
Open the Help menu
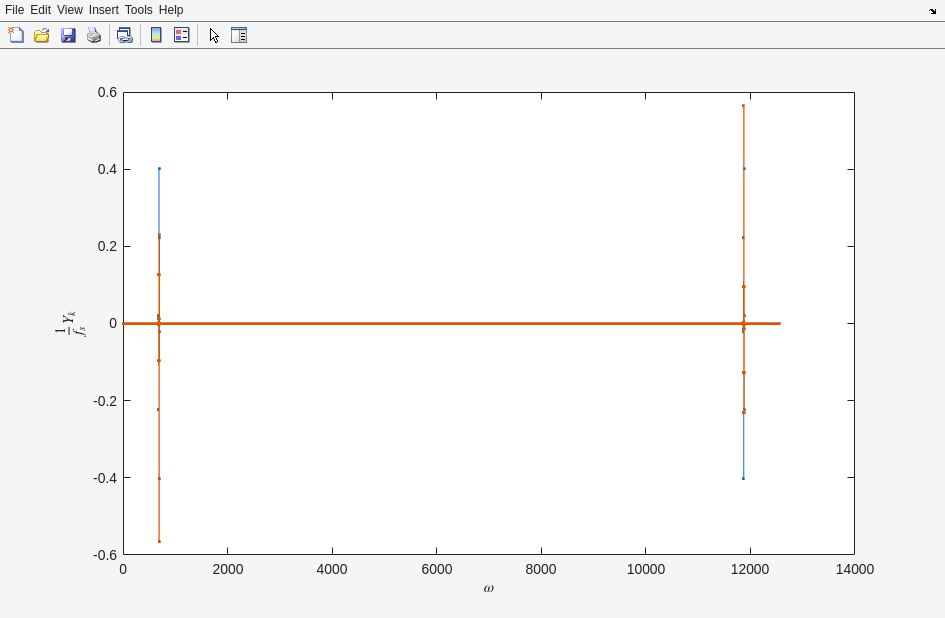pos(171,10)
